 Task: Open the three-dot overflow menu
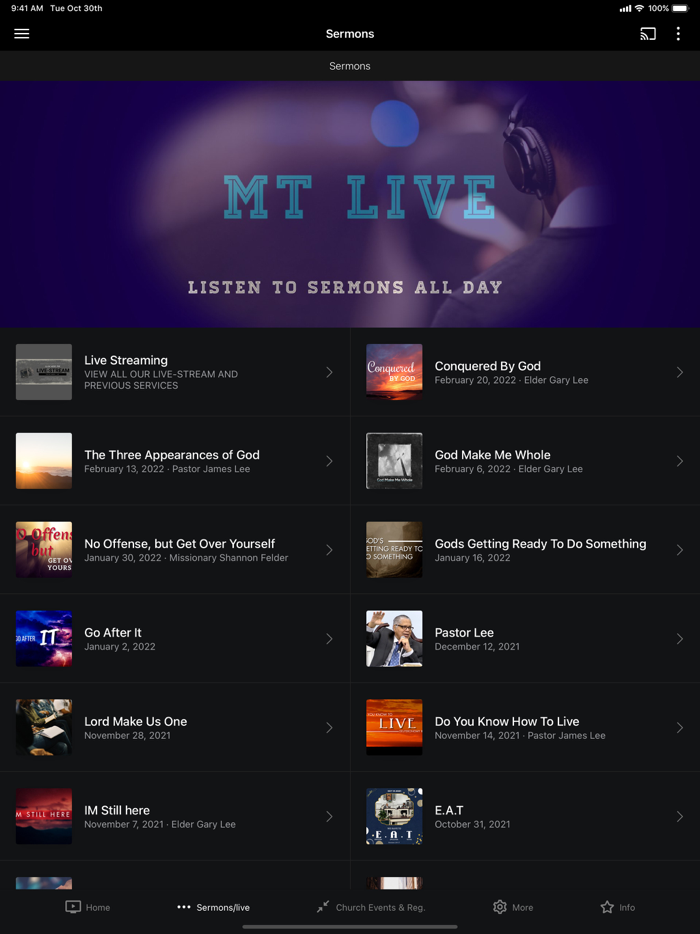[x=678, y=33]
